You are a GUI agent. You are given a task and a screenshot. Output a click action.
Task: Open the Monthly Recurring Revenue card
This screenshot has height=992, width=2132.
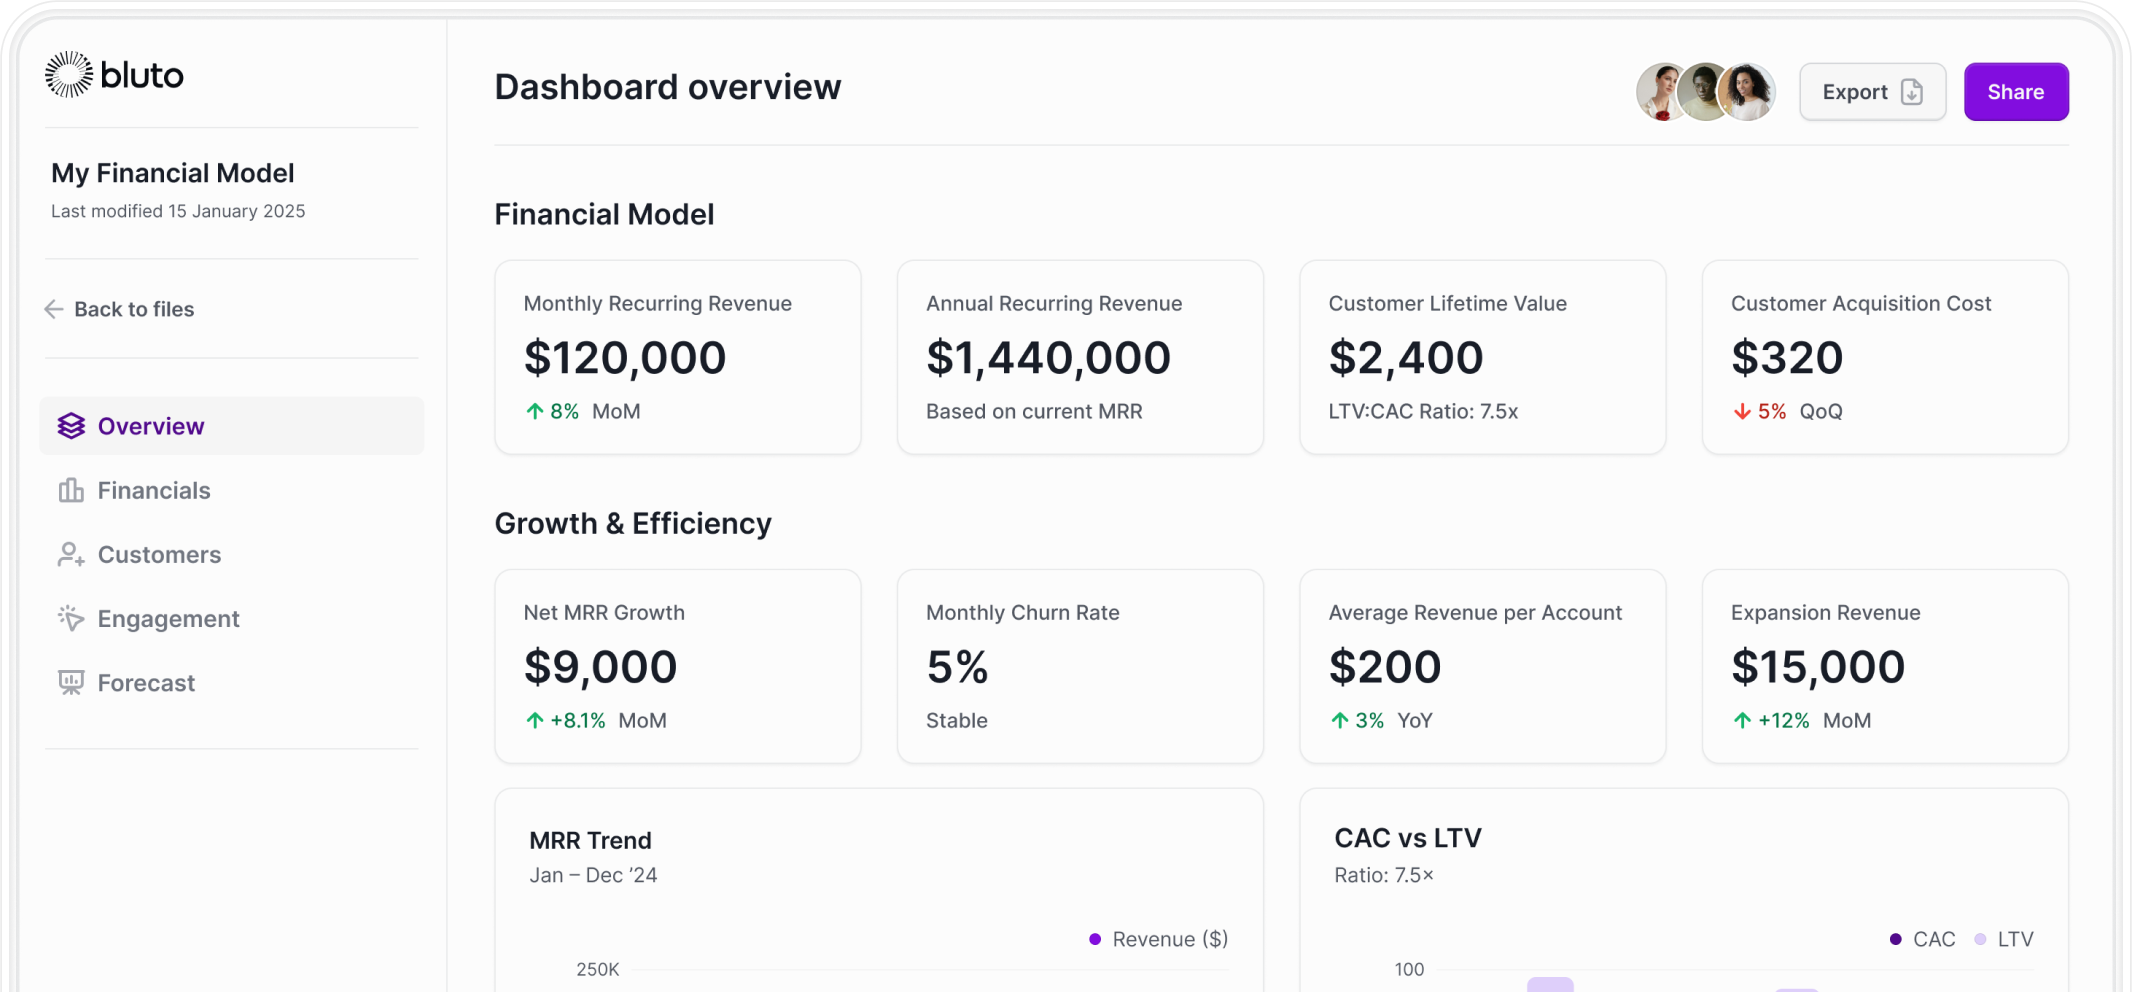pyautogui.click(x=678, y=357)
